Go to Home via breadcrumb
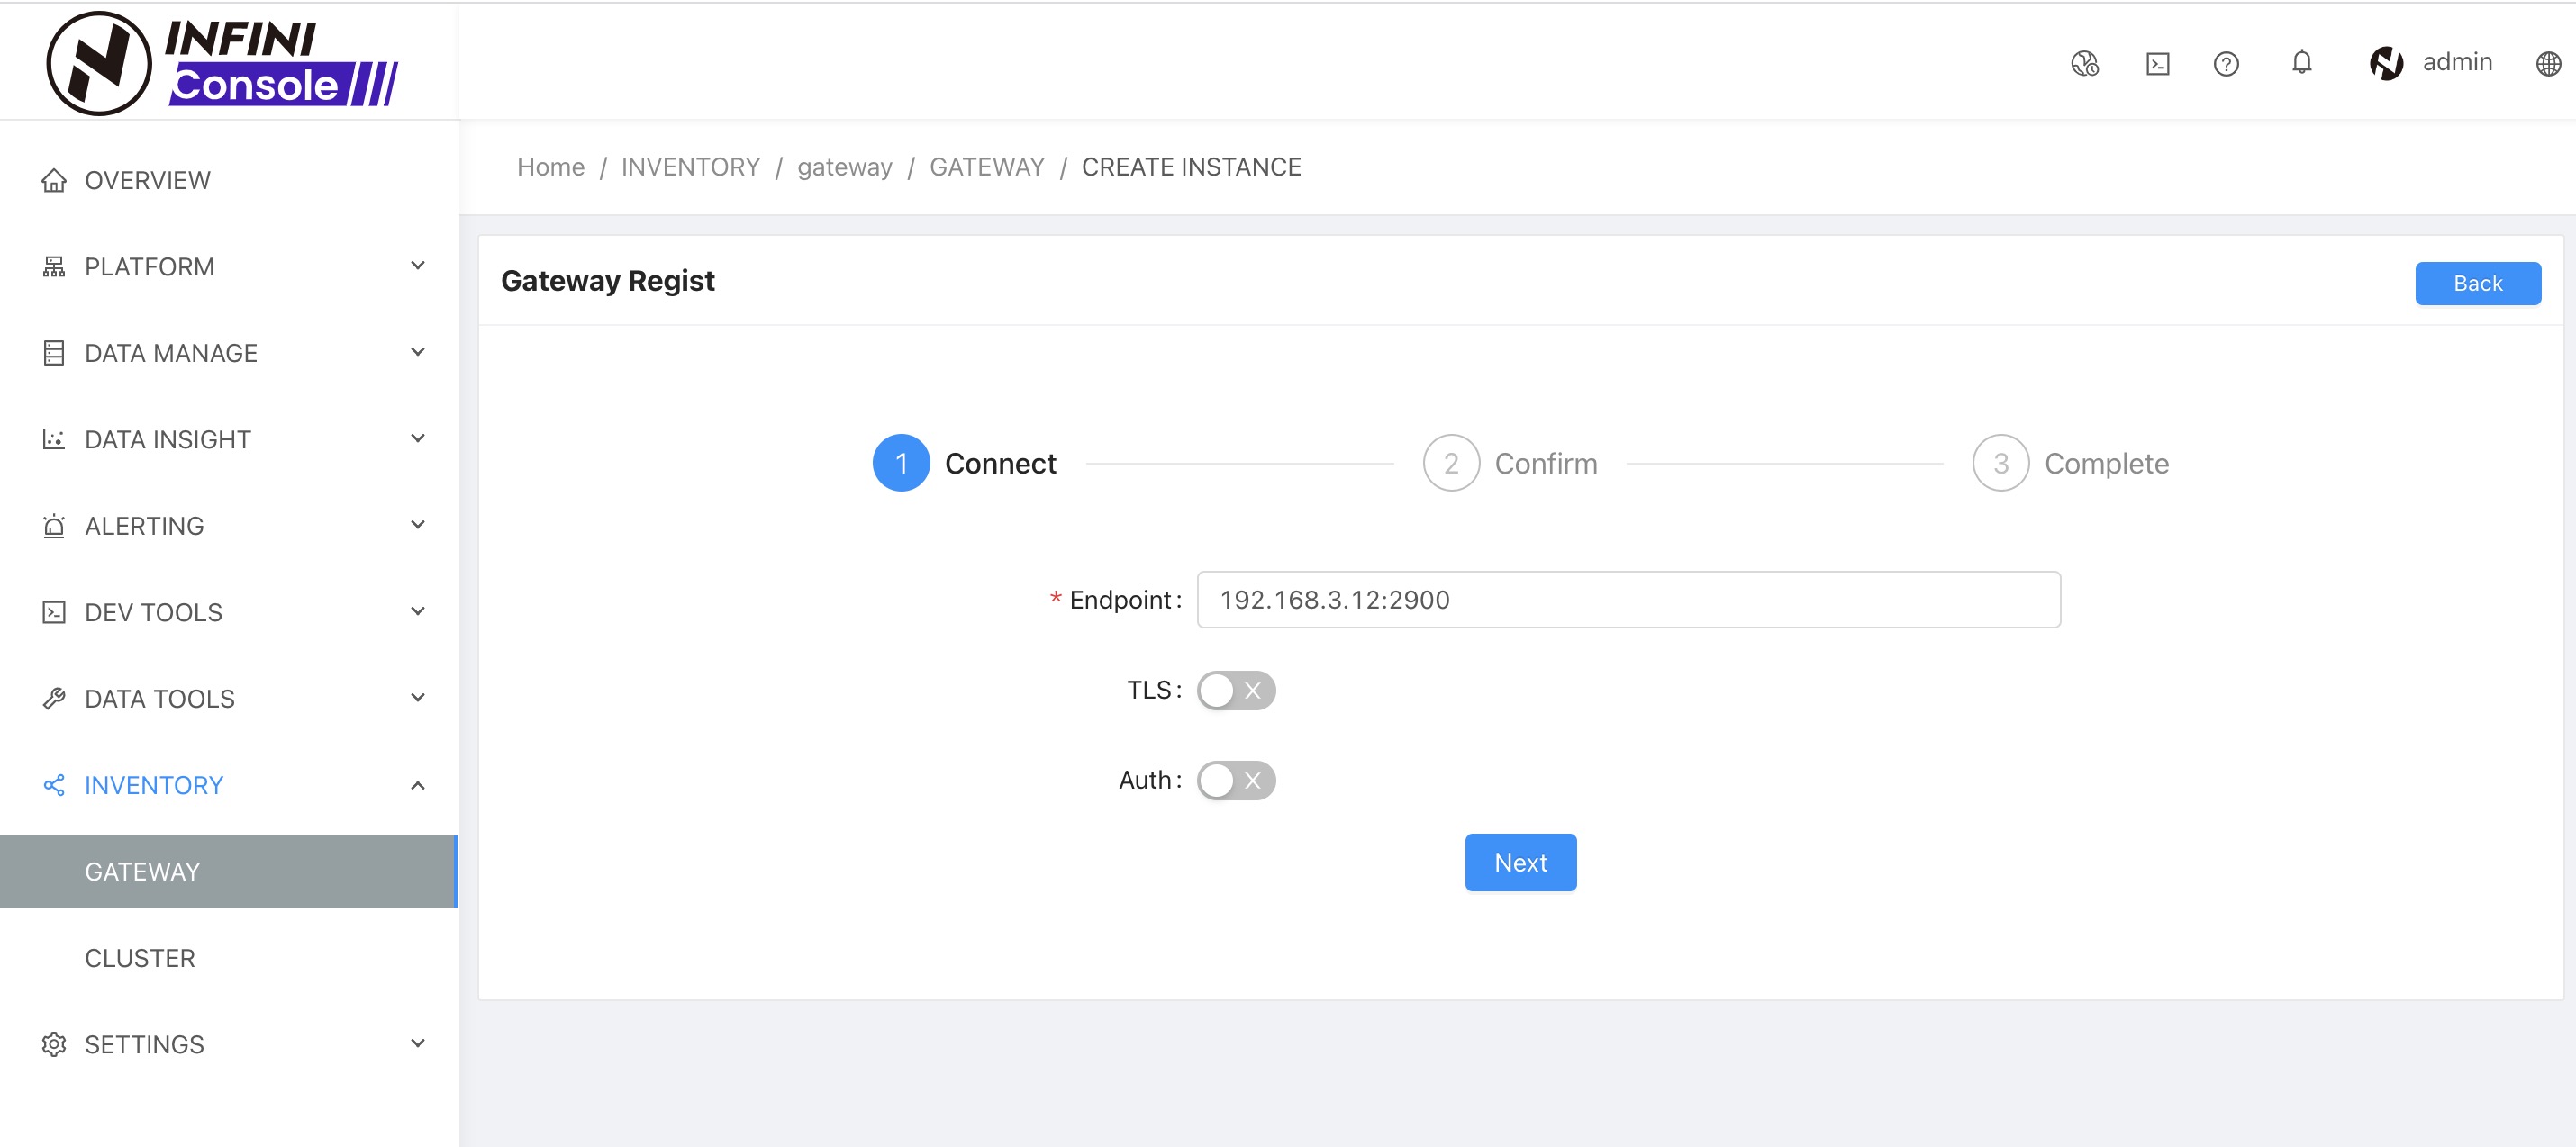2576x1147 pixels. (x=550, y=167)
